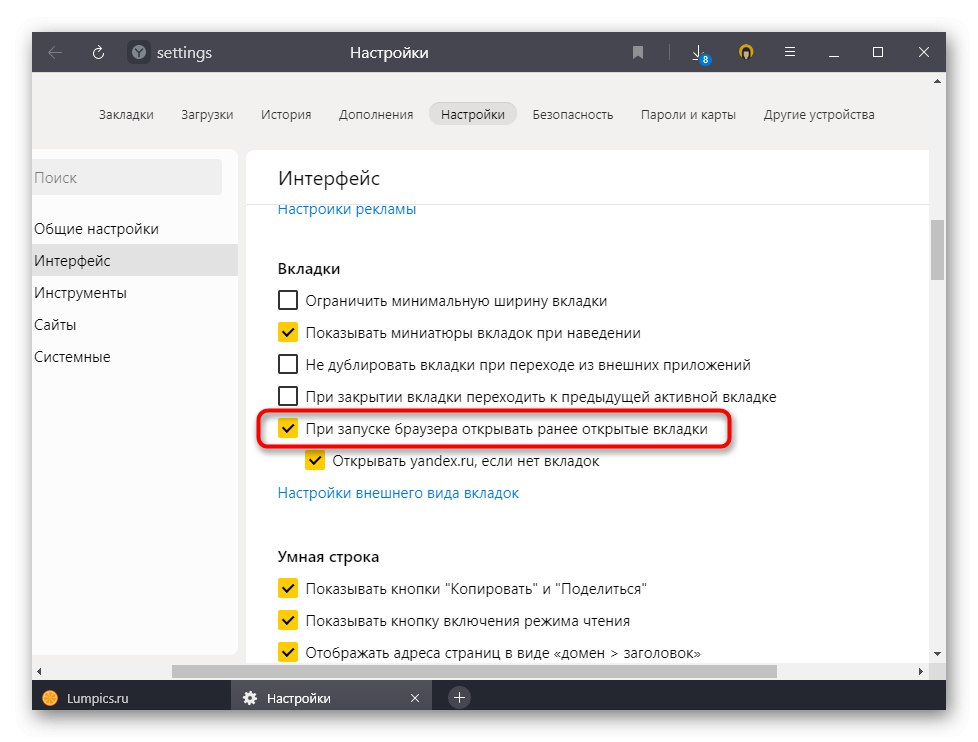This screenshot has width=978, height=742.
Task: Uncheck Показывать миниатюры вкладок при наведении
Action: [x=288, y=332]
